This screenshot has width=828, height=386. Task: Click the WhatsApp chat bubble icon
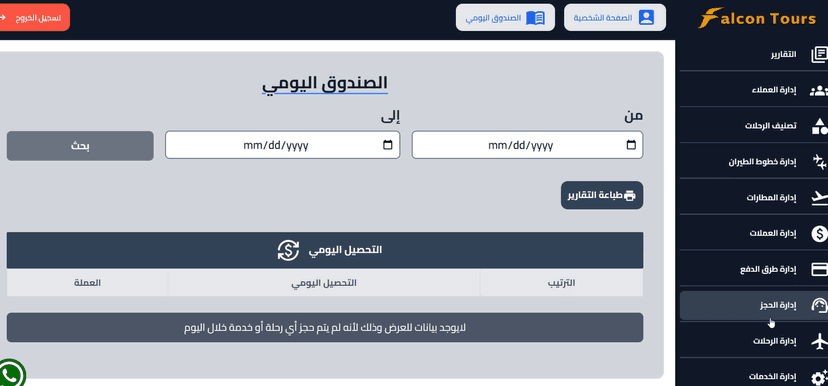pyautogui.click(x=11, y=374)
